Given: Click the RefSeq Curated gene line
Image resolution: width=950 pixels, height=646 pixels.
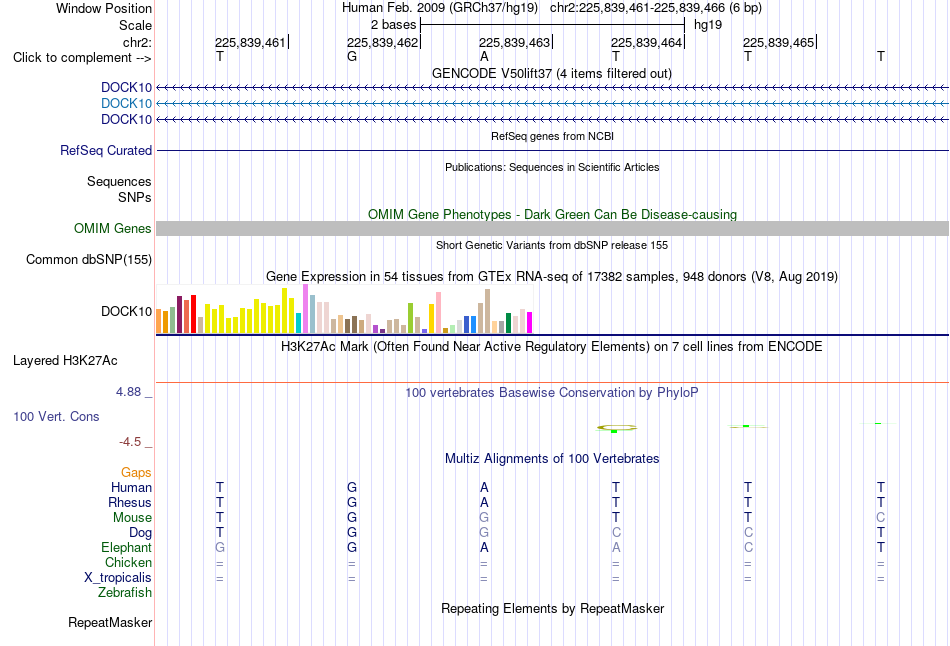Looking at the screenshot, I should (x=552, y=150).
